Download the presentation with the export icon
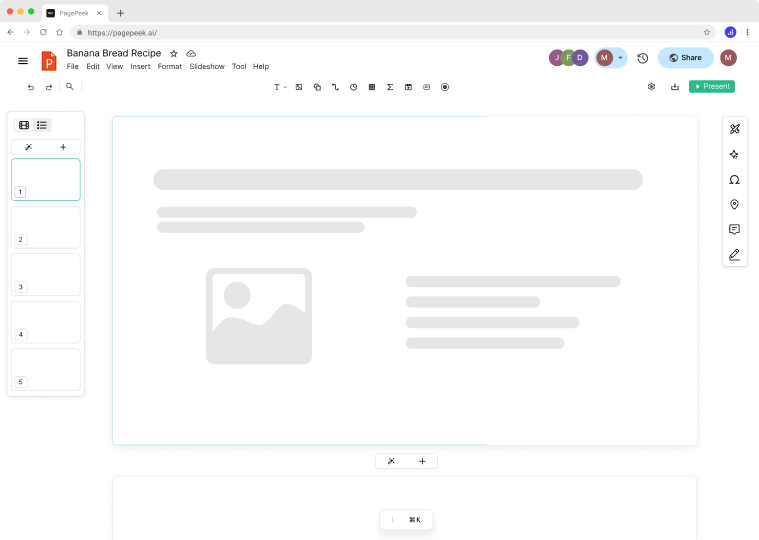759x540 pixels. tap(675, 87)
